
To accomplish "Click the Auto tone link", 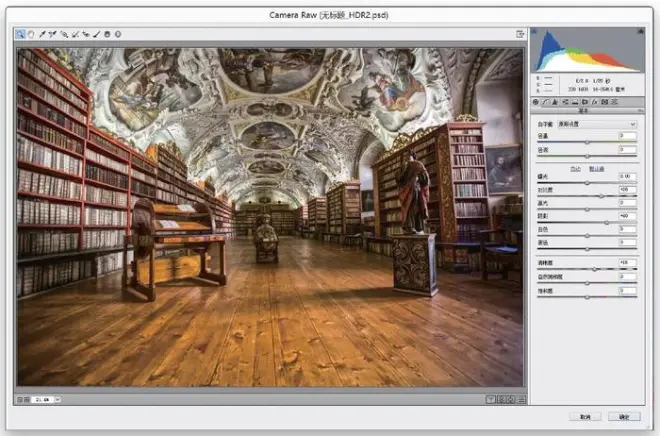I will 575,169.
